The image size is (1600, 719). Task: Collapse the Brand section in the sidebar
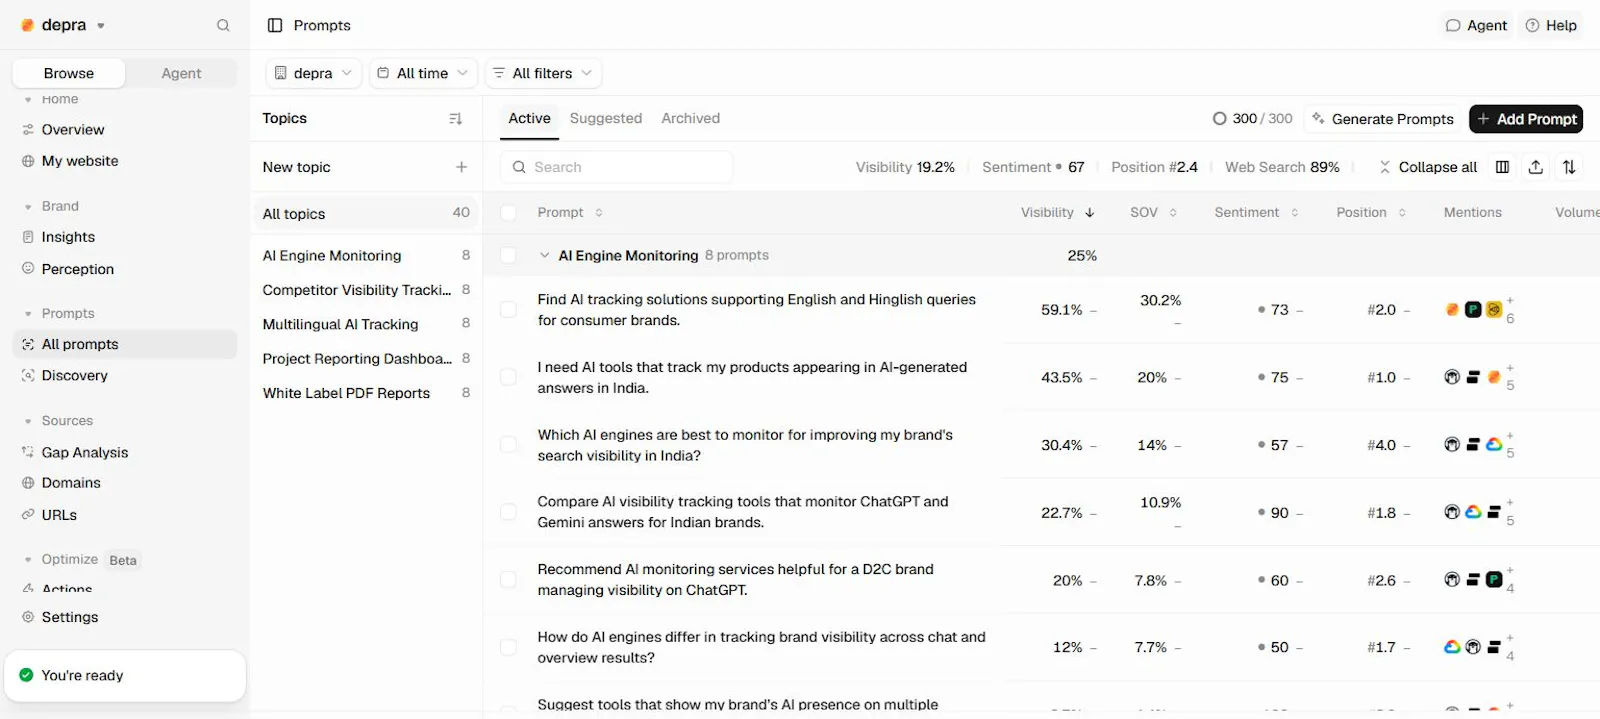[x=28, y=207]
